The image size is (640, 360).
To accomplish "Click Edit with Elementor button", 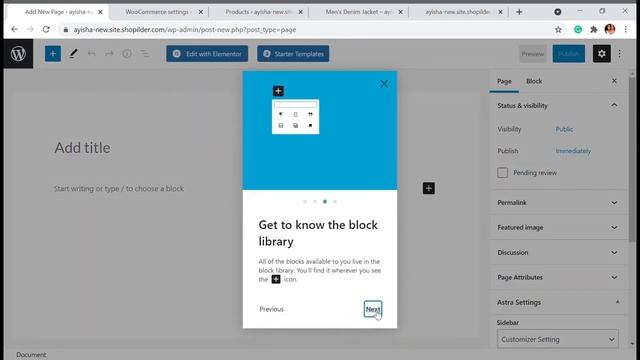I will click(207, 53).
